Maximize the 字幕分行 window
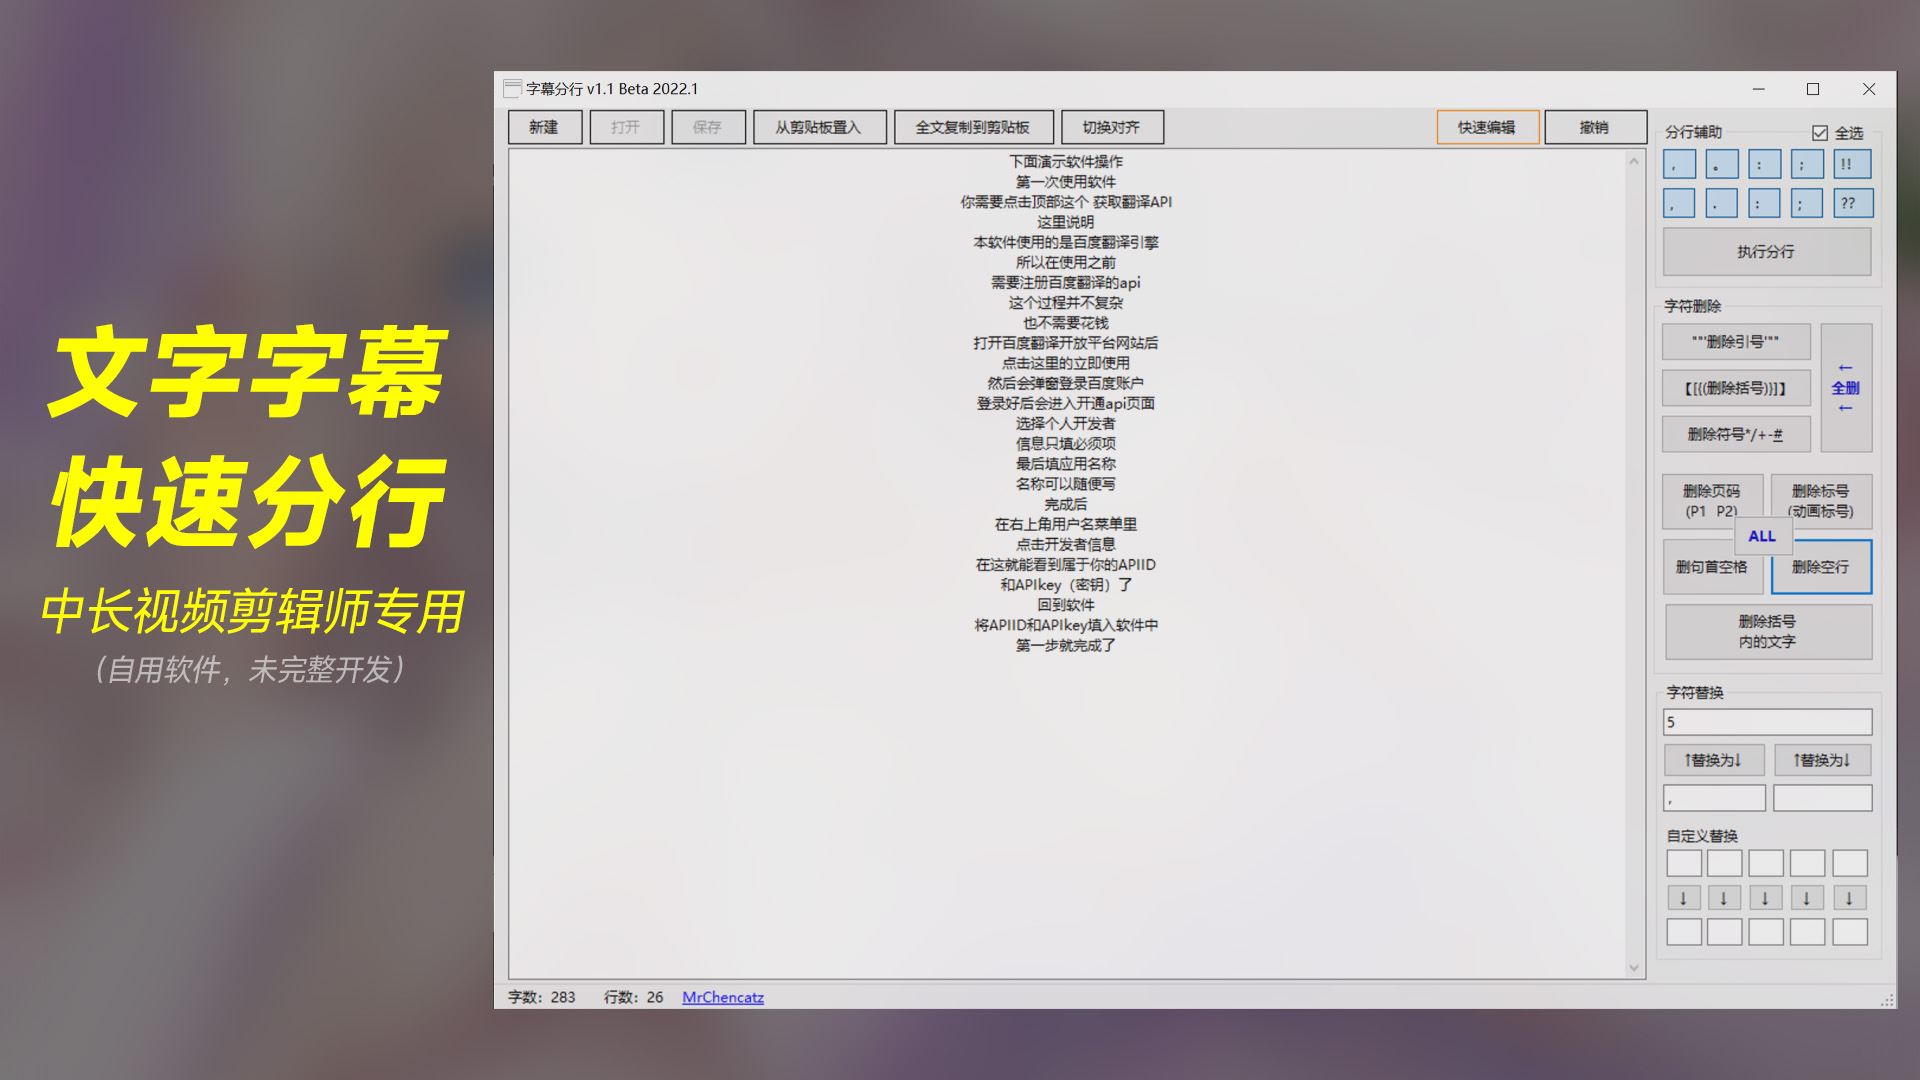 [1813, 89]
